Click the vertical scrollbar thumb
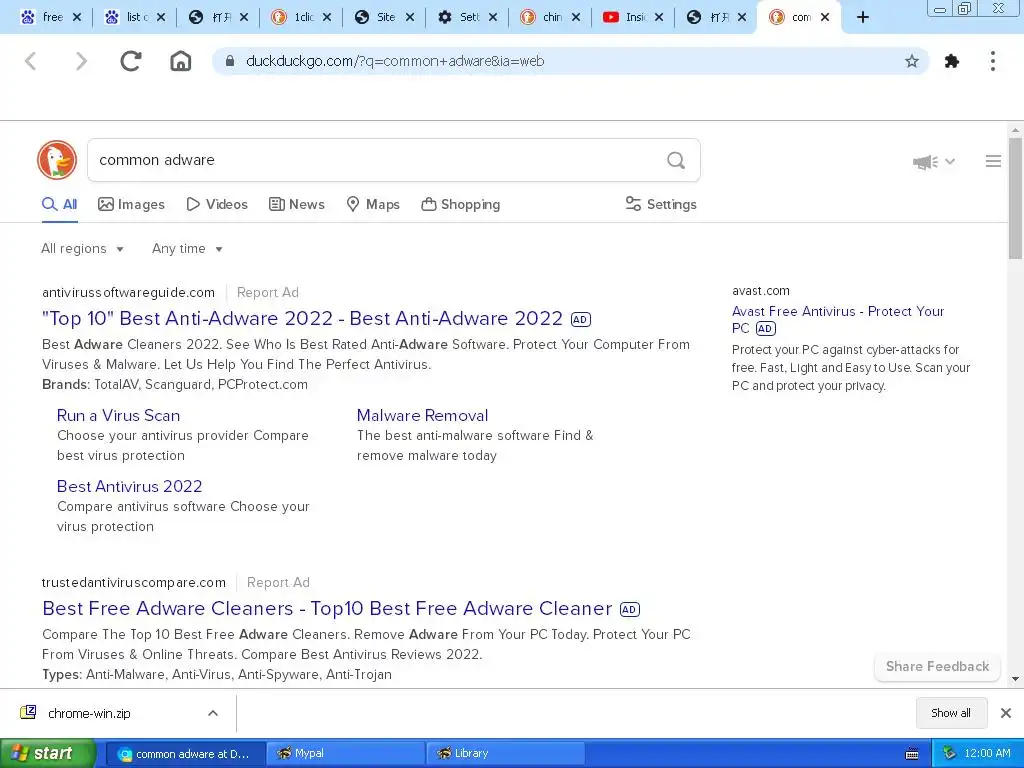 click(1015, 199)
